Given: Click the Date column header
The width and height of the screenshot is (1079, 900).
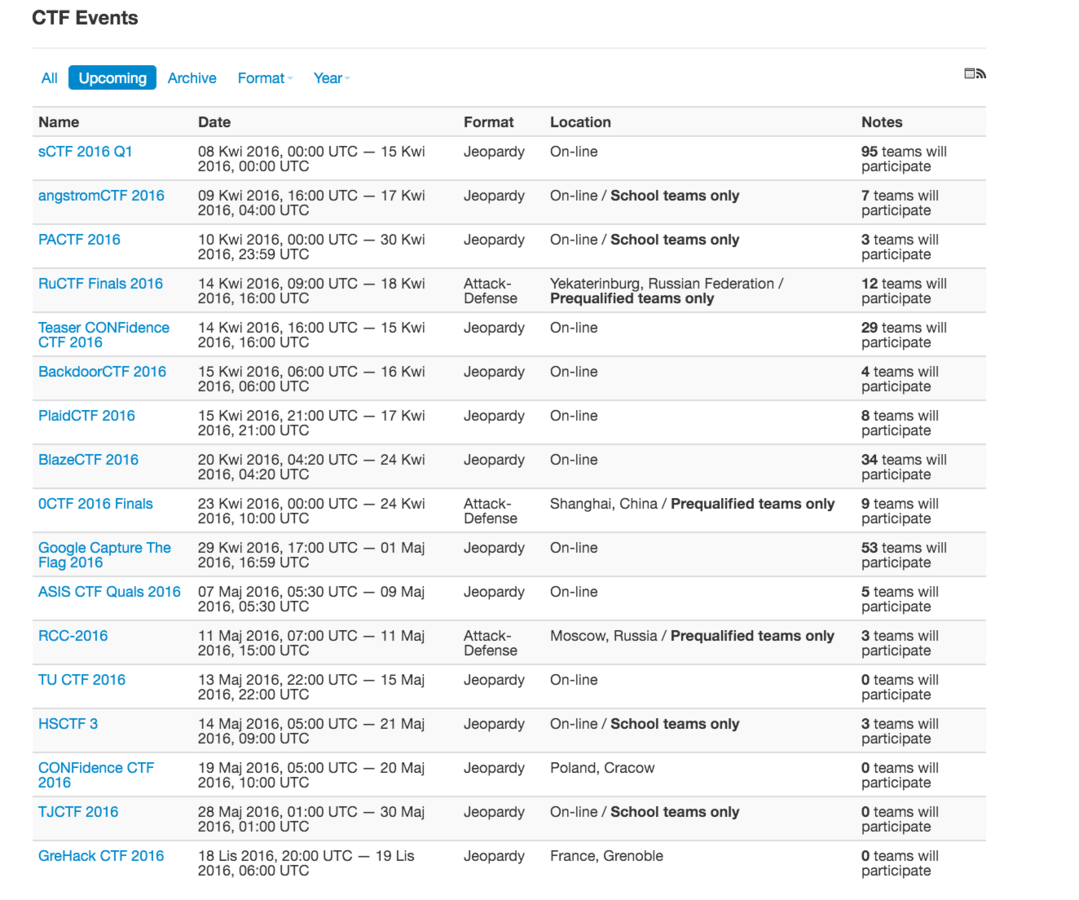Looking at the screenshot, I should [x=214, y=122].
